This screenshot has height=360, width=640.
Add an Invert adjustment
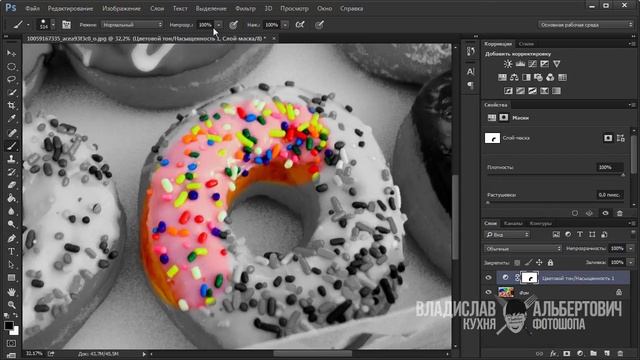[508, 91]
